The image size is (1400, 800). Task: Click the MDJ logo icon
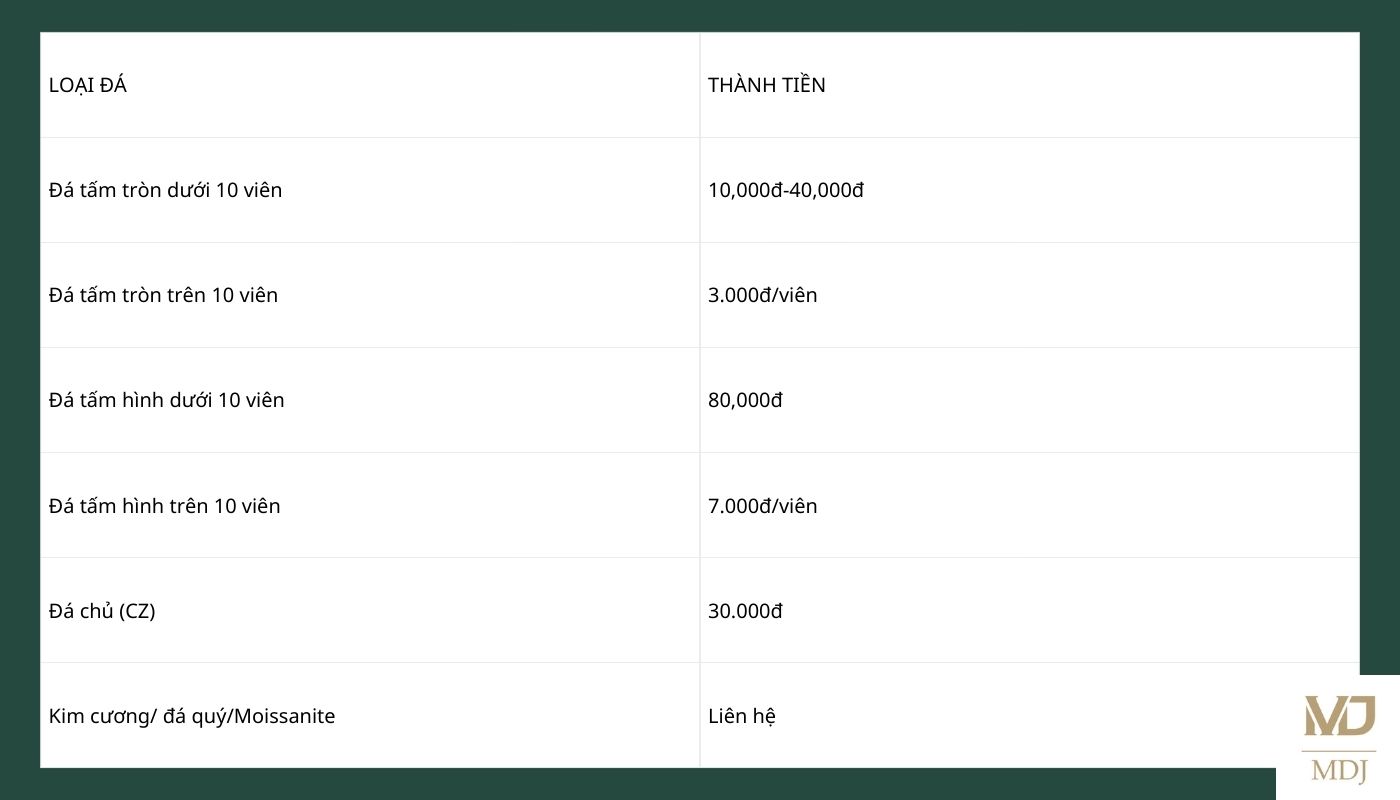click(1339, 716)
